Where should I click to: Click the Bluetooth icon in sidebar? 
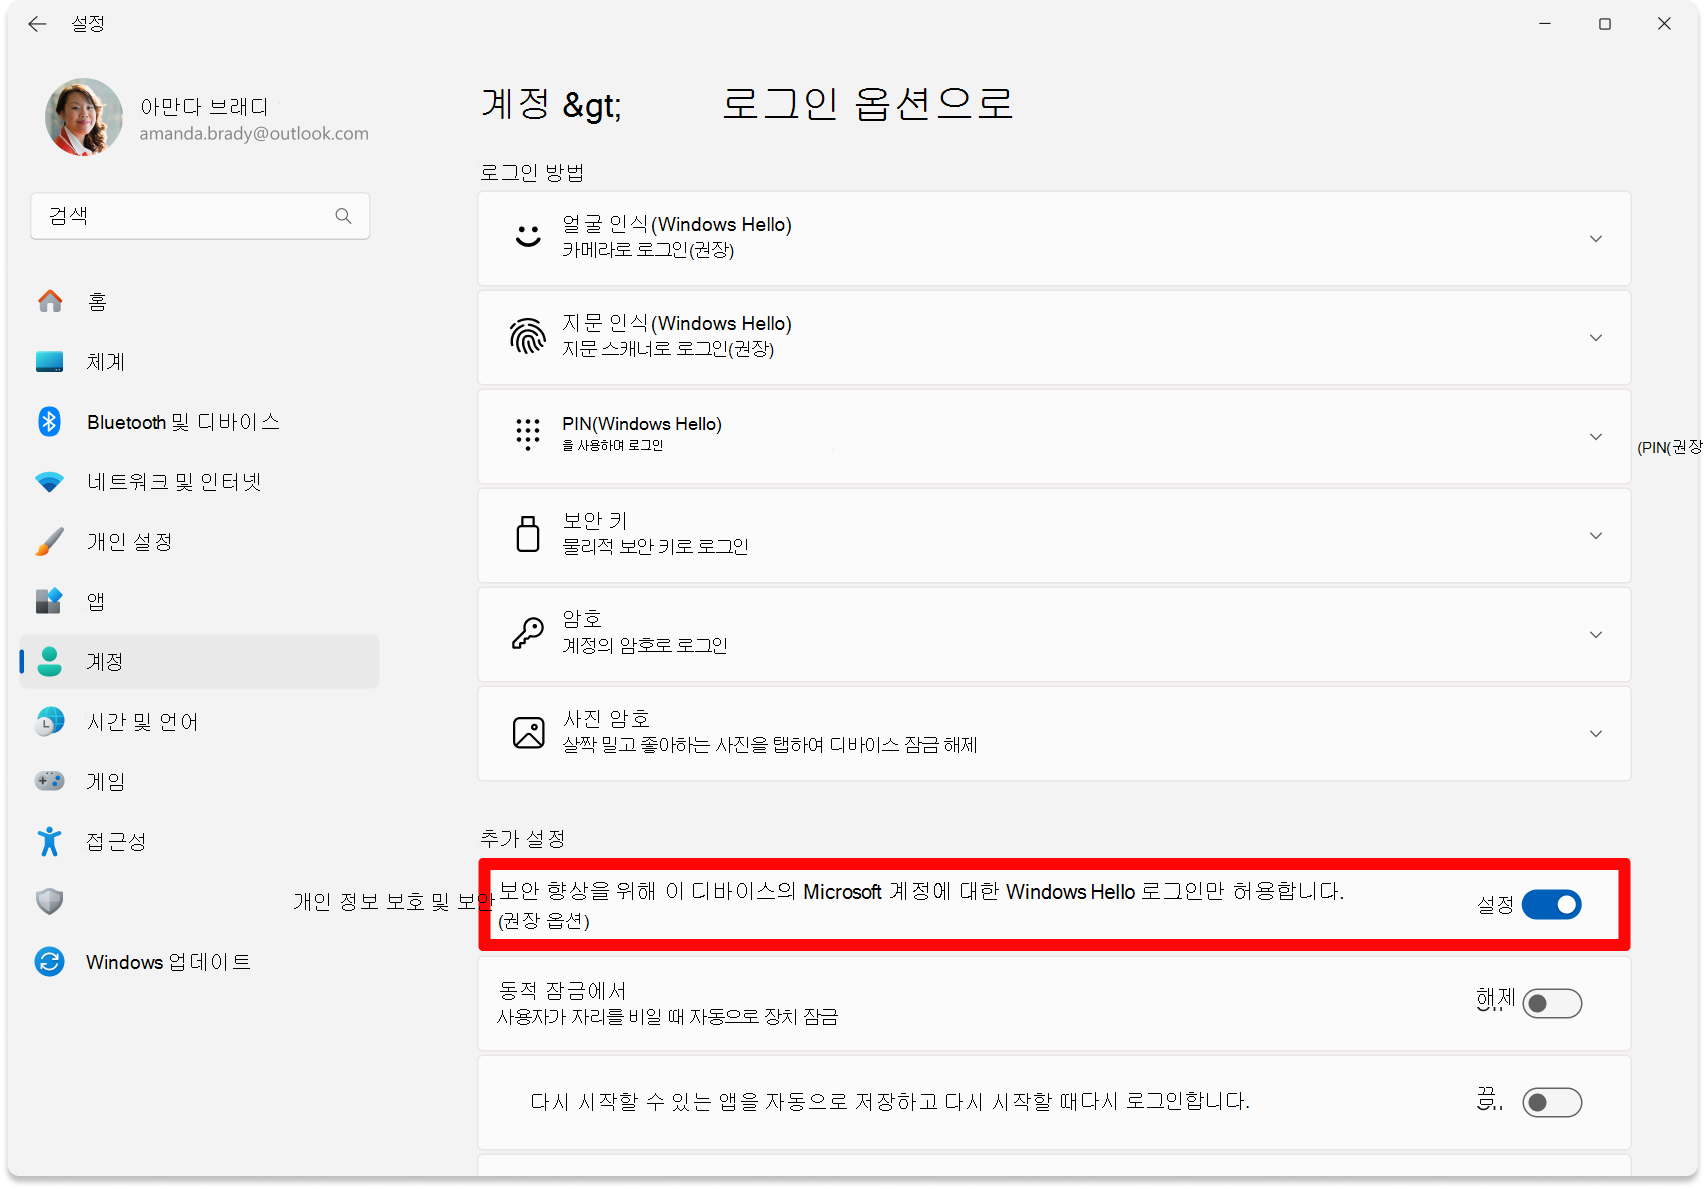click(x=49, y=421)
